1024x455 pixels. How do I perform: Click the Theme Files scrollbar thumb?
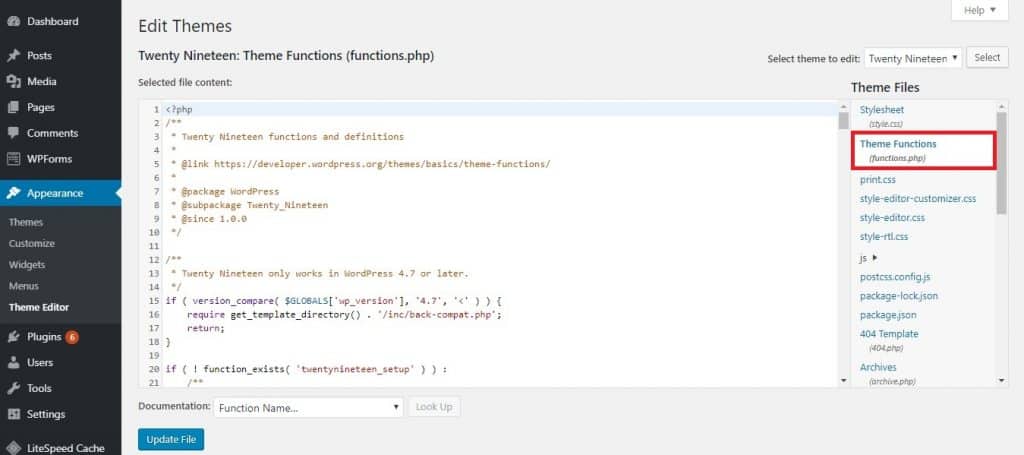(1001, 162)
